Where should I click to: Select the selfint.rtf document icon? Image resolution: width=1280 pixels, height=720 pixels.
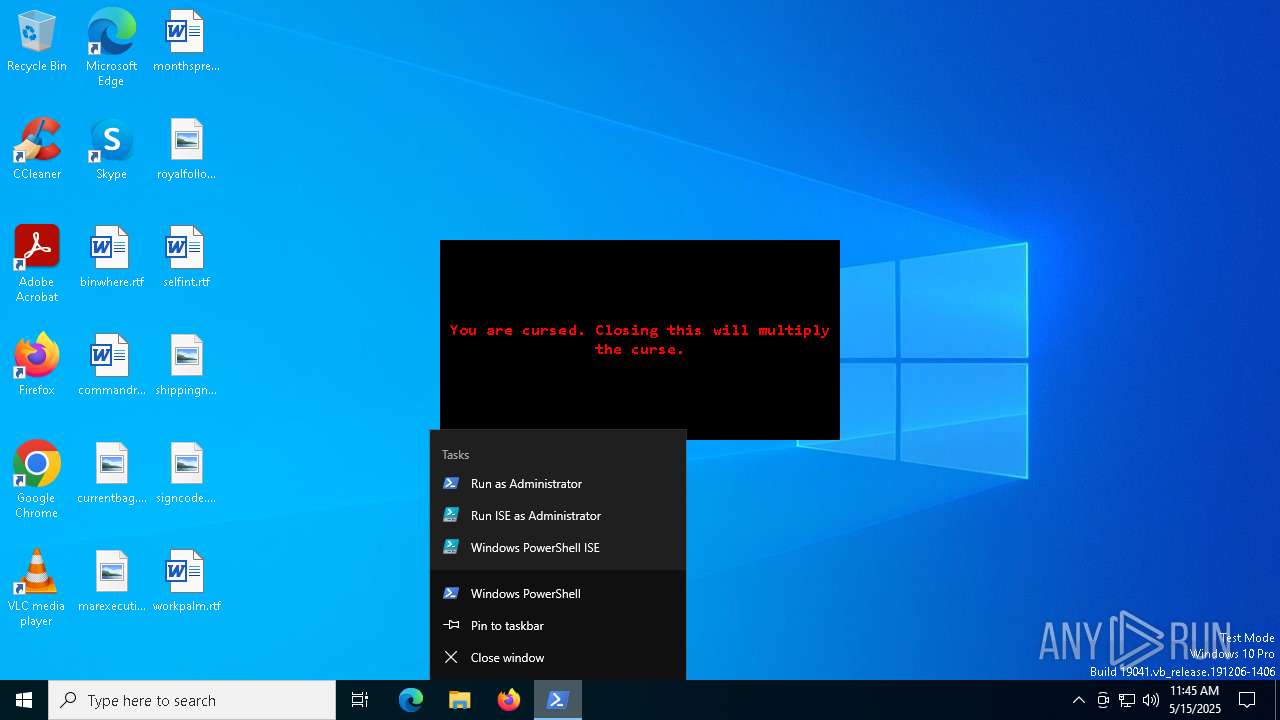click(186, 258)
